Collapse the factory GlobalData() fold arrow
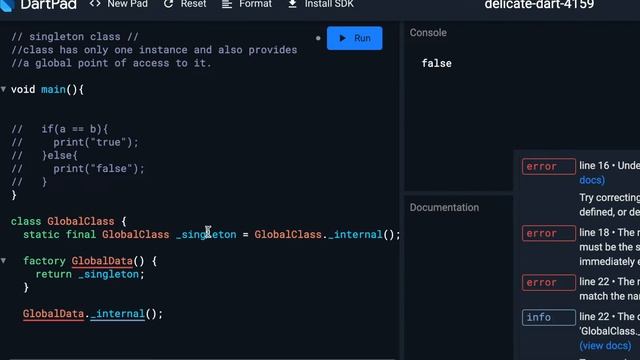 (x=3, y=260)
